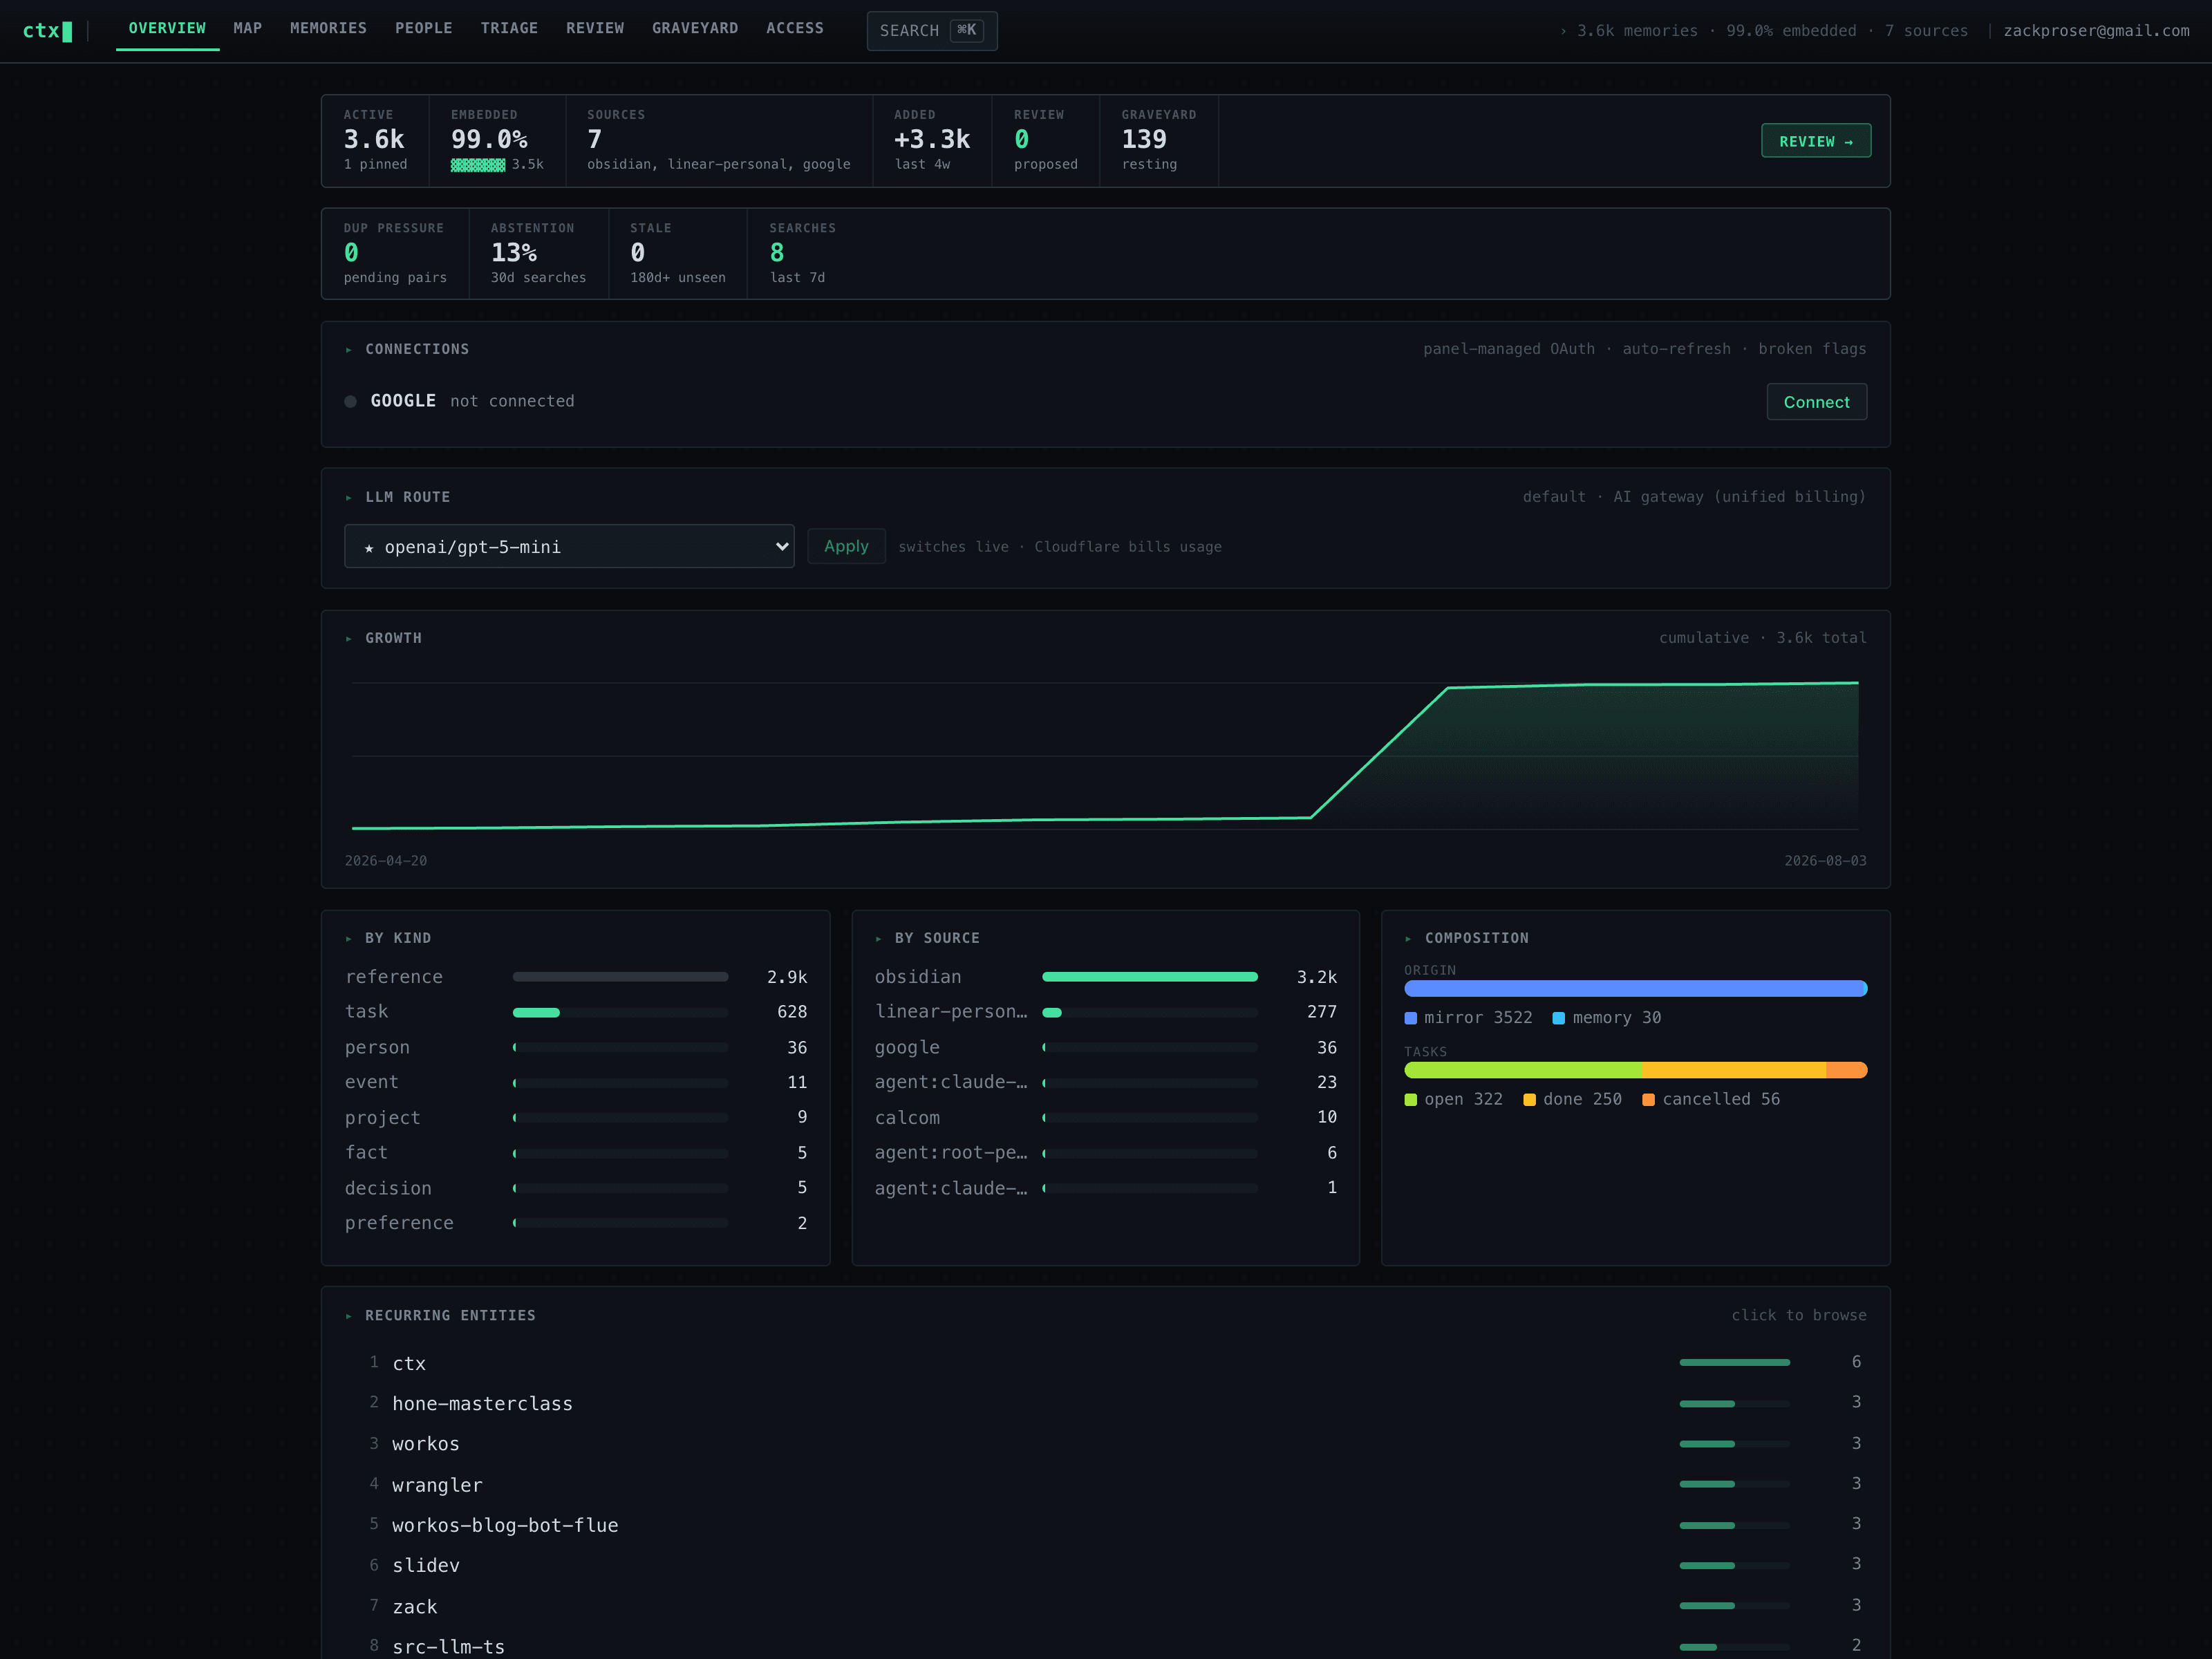The image size is (2212, 1659).
Task: Click the green open 322 swatch
Action: pyautogui.click(x=1410, y=1100)
